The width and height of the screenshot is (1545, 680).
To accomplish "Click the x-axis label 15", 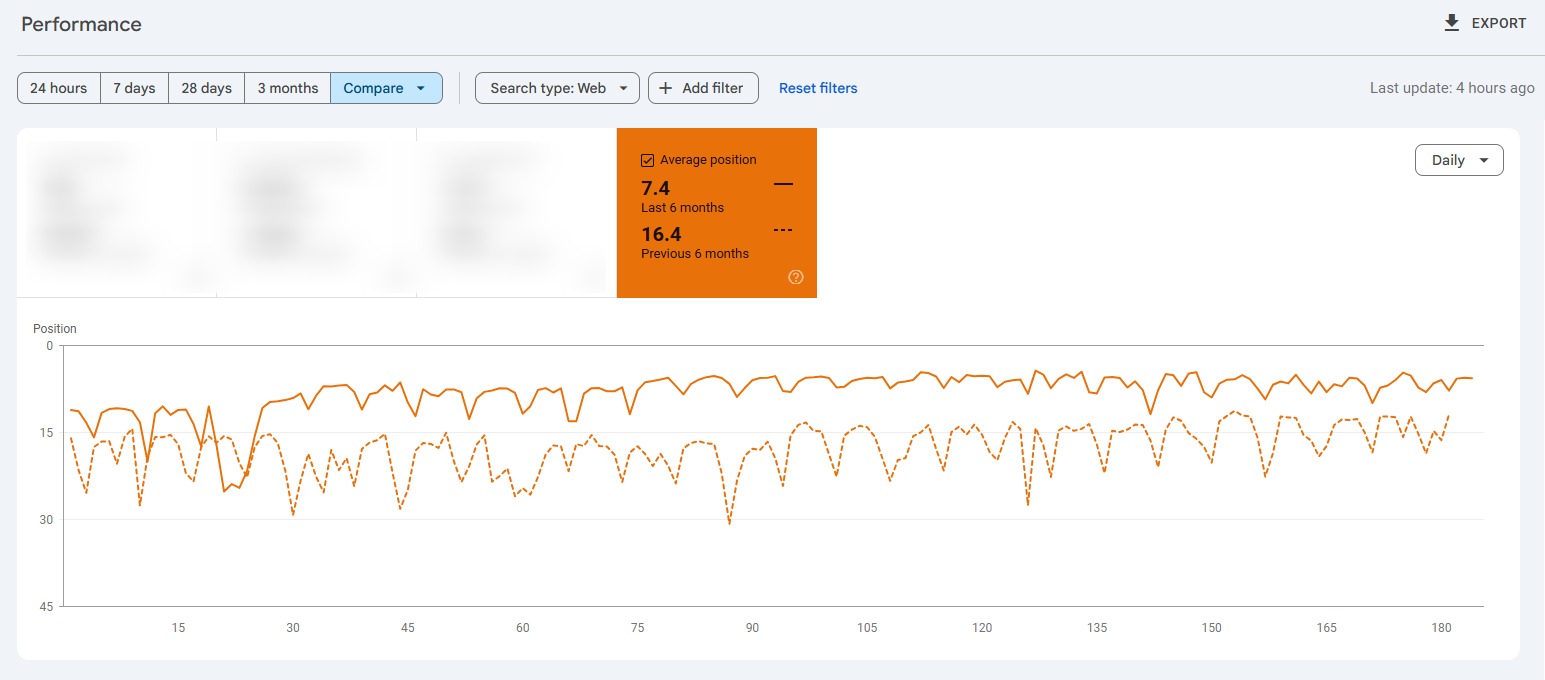I will point(178,628).
